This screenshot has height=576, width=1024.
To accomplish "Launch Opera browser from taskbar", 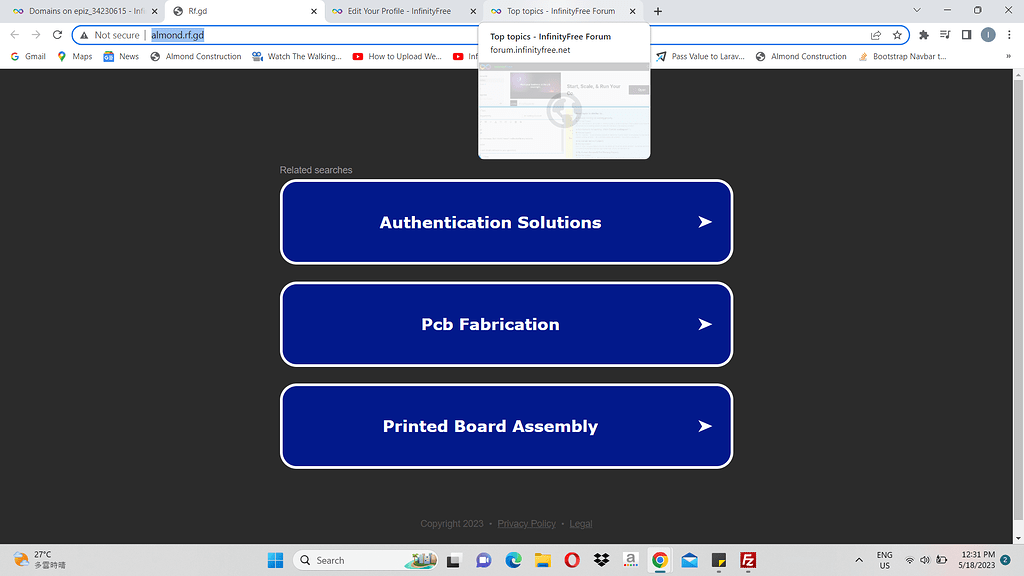I will (x=572, y=560).
